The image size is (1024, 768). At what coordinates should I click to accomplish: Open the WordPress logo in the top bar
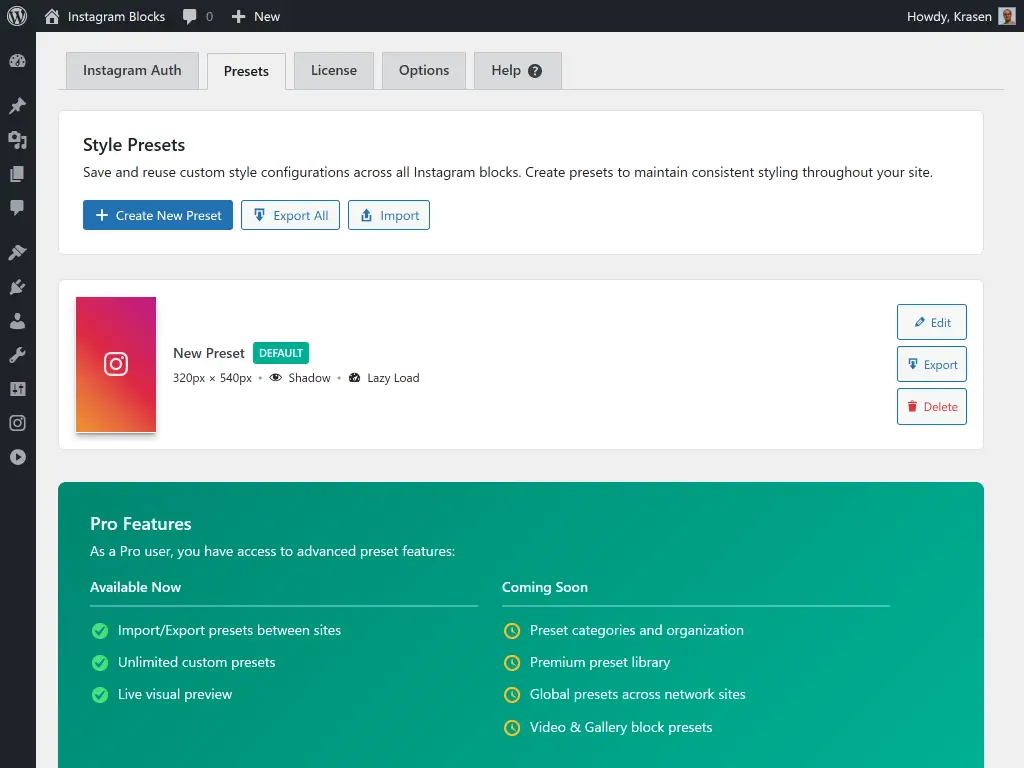[x=15, y=16]
